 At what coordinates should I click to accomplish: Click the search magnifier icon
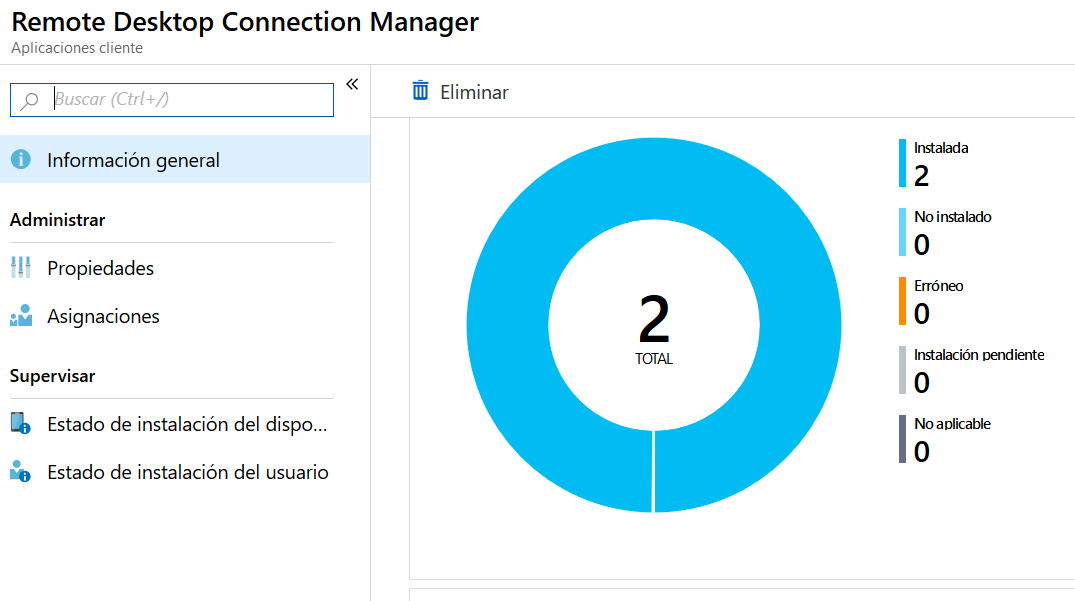coord(29,101)
